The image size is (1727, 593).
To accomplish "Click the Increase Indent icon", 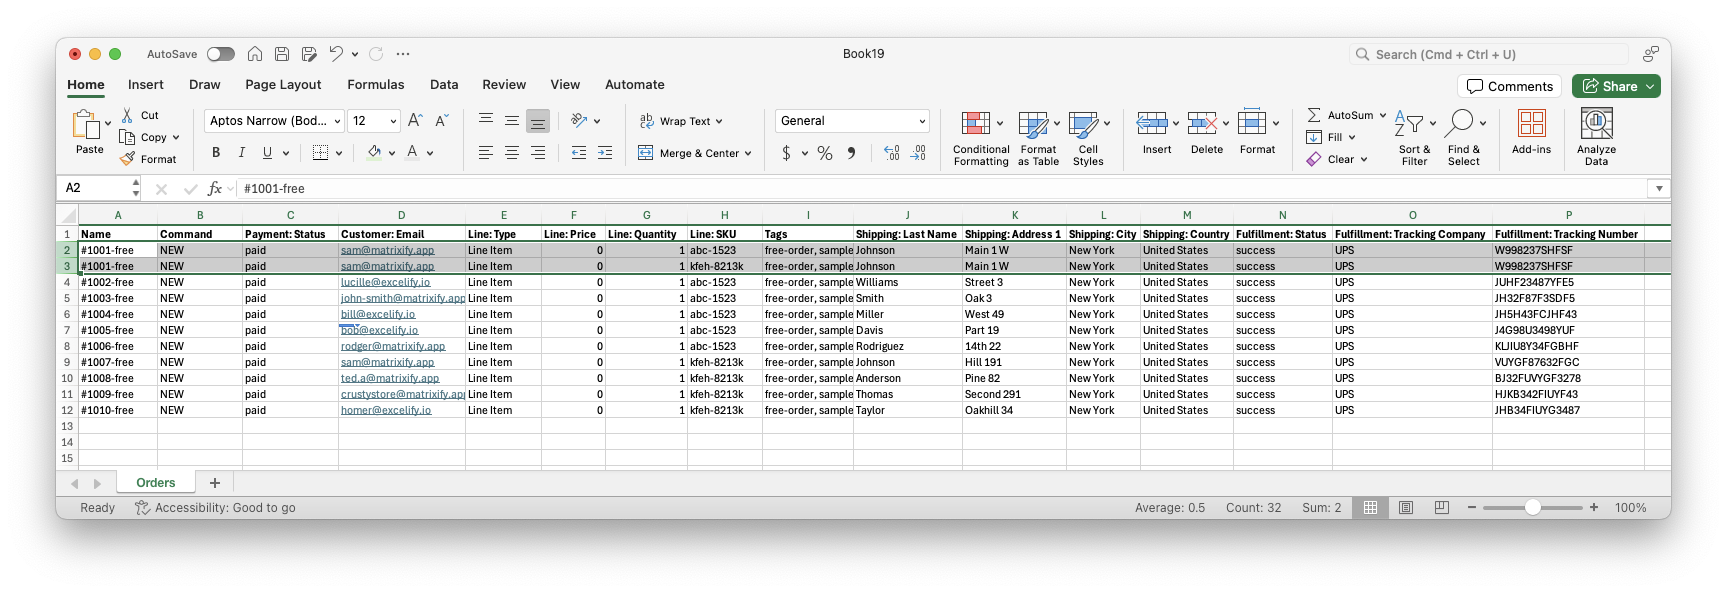I will click(605, 153).
